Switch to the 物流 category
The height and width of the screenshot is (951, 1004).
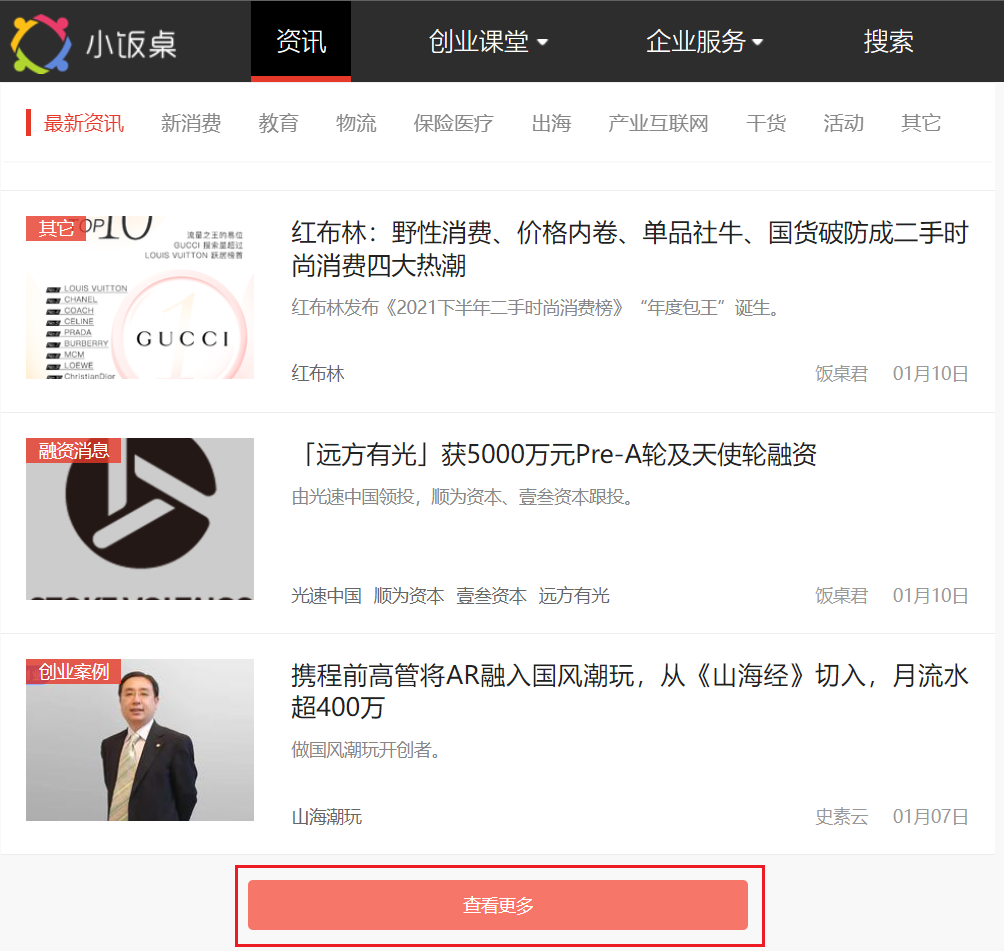[356, 123]
